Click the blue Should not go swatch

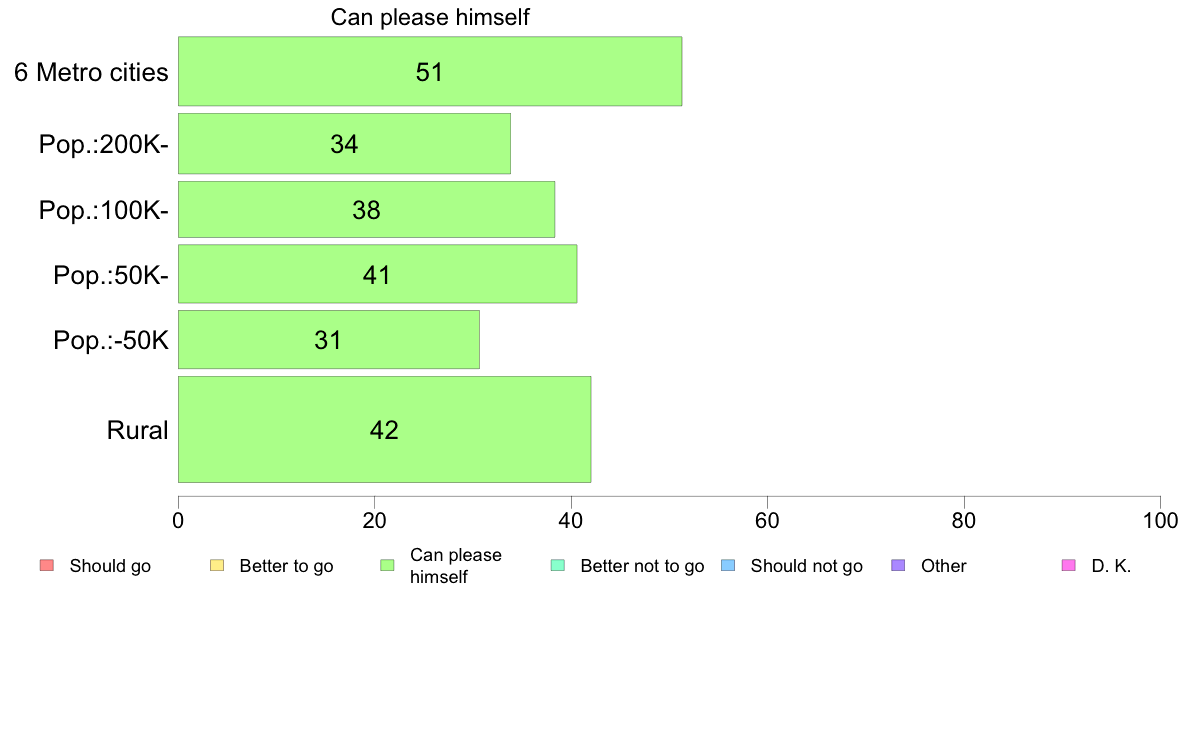pos(728,566)
